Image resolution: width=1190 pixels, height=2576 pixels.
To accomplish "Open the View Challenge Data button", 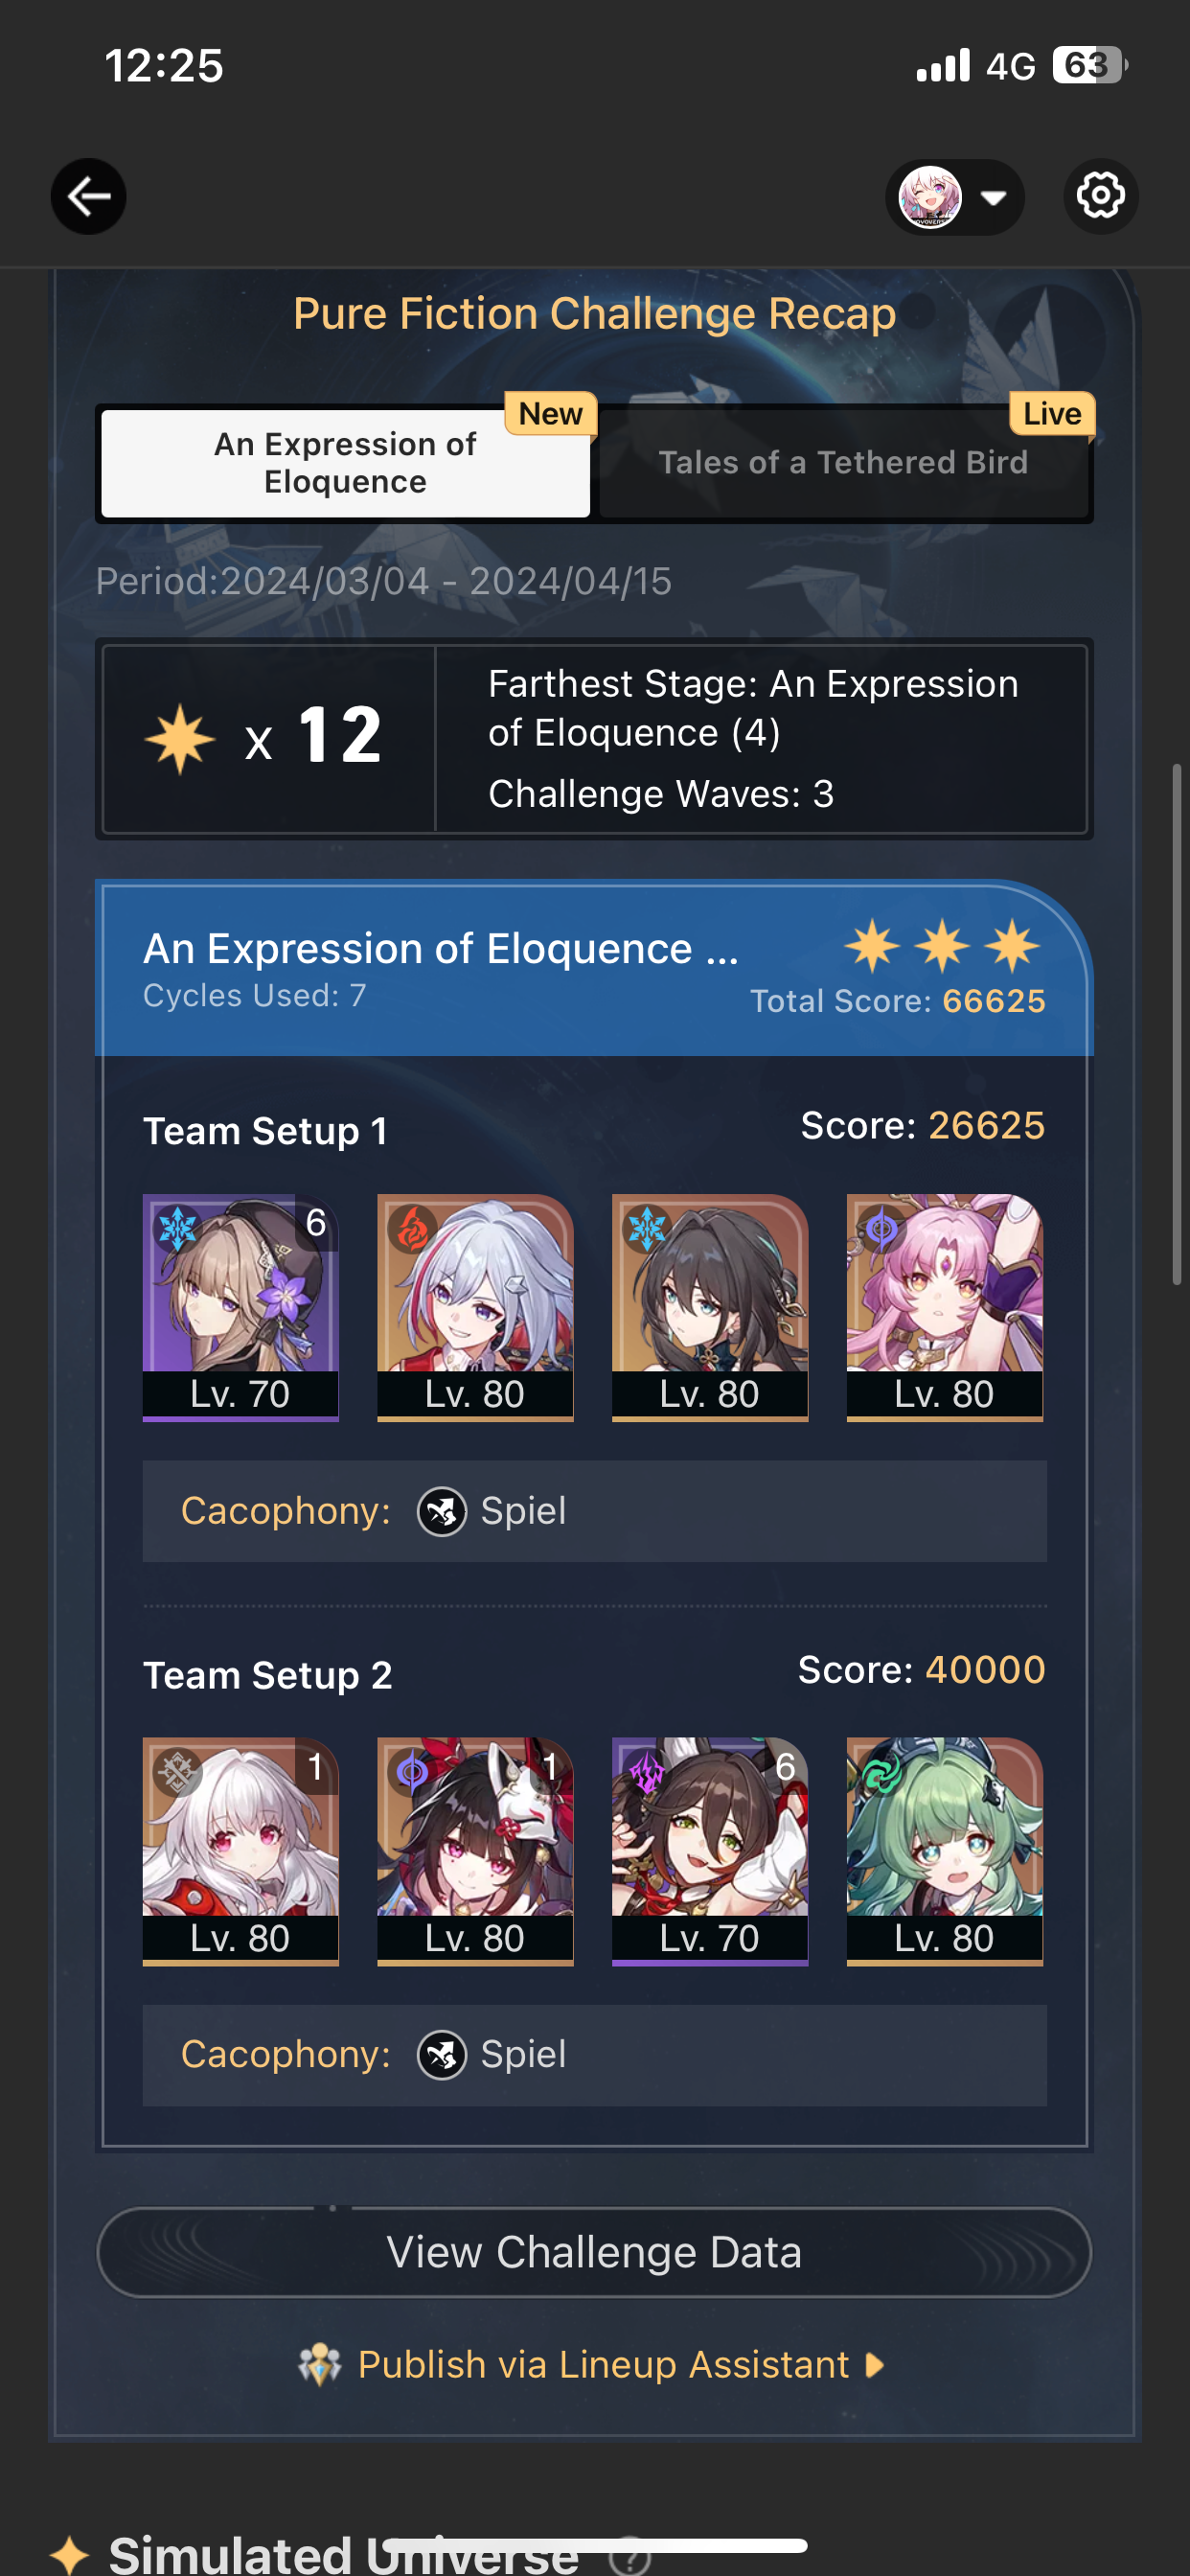I will 594,2252.
